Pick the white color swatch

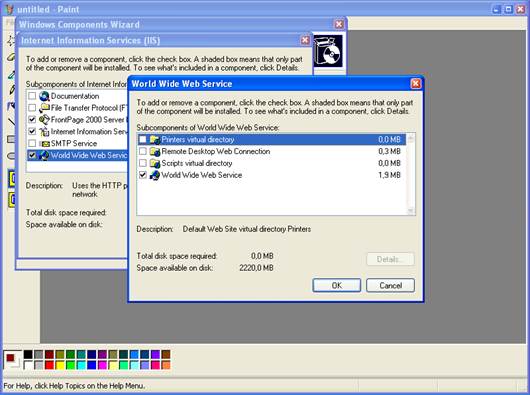(x=28, y=365)
